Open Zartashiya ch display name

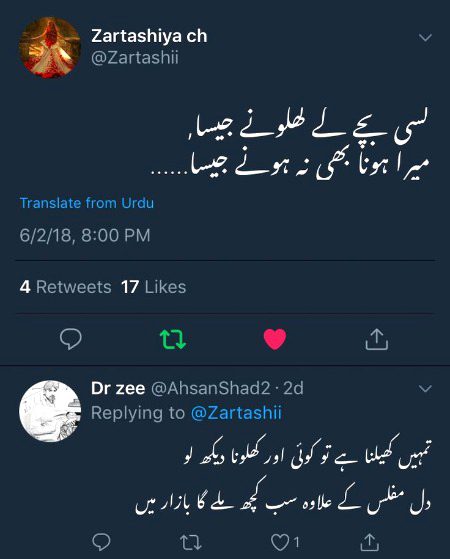[x=149, y=36]
